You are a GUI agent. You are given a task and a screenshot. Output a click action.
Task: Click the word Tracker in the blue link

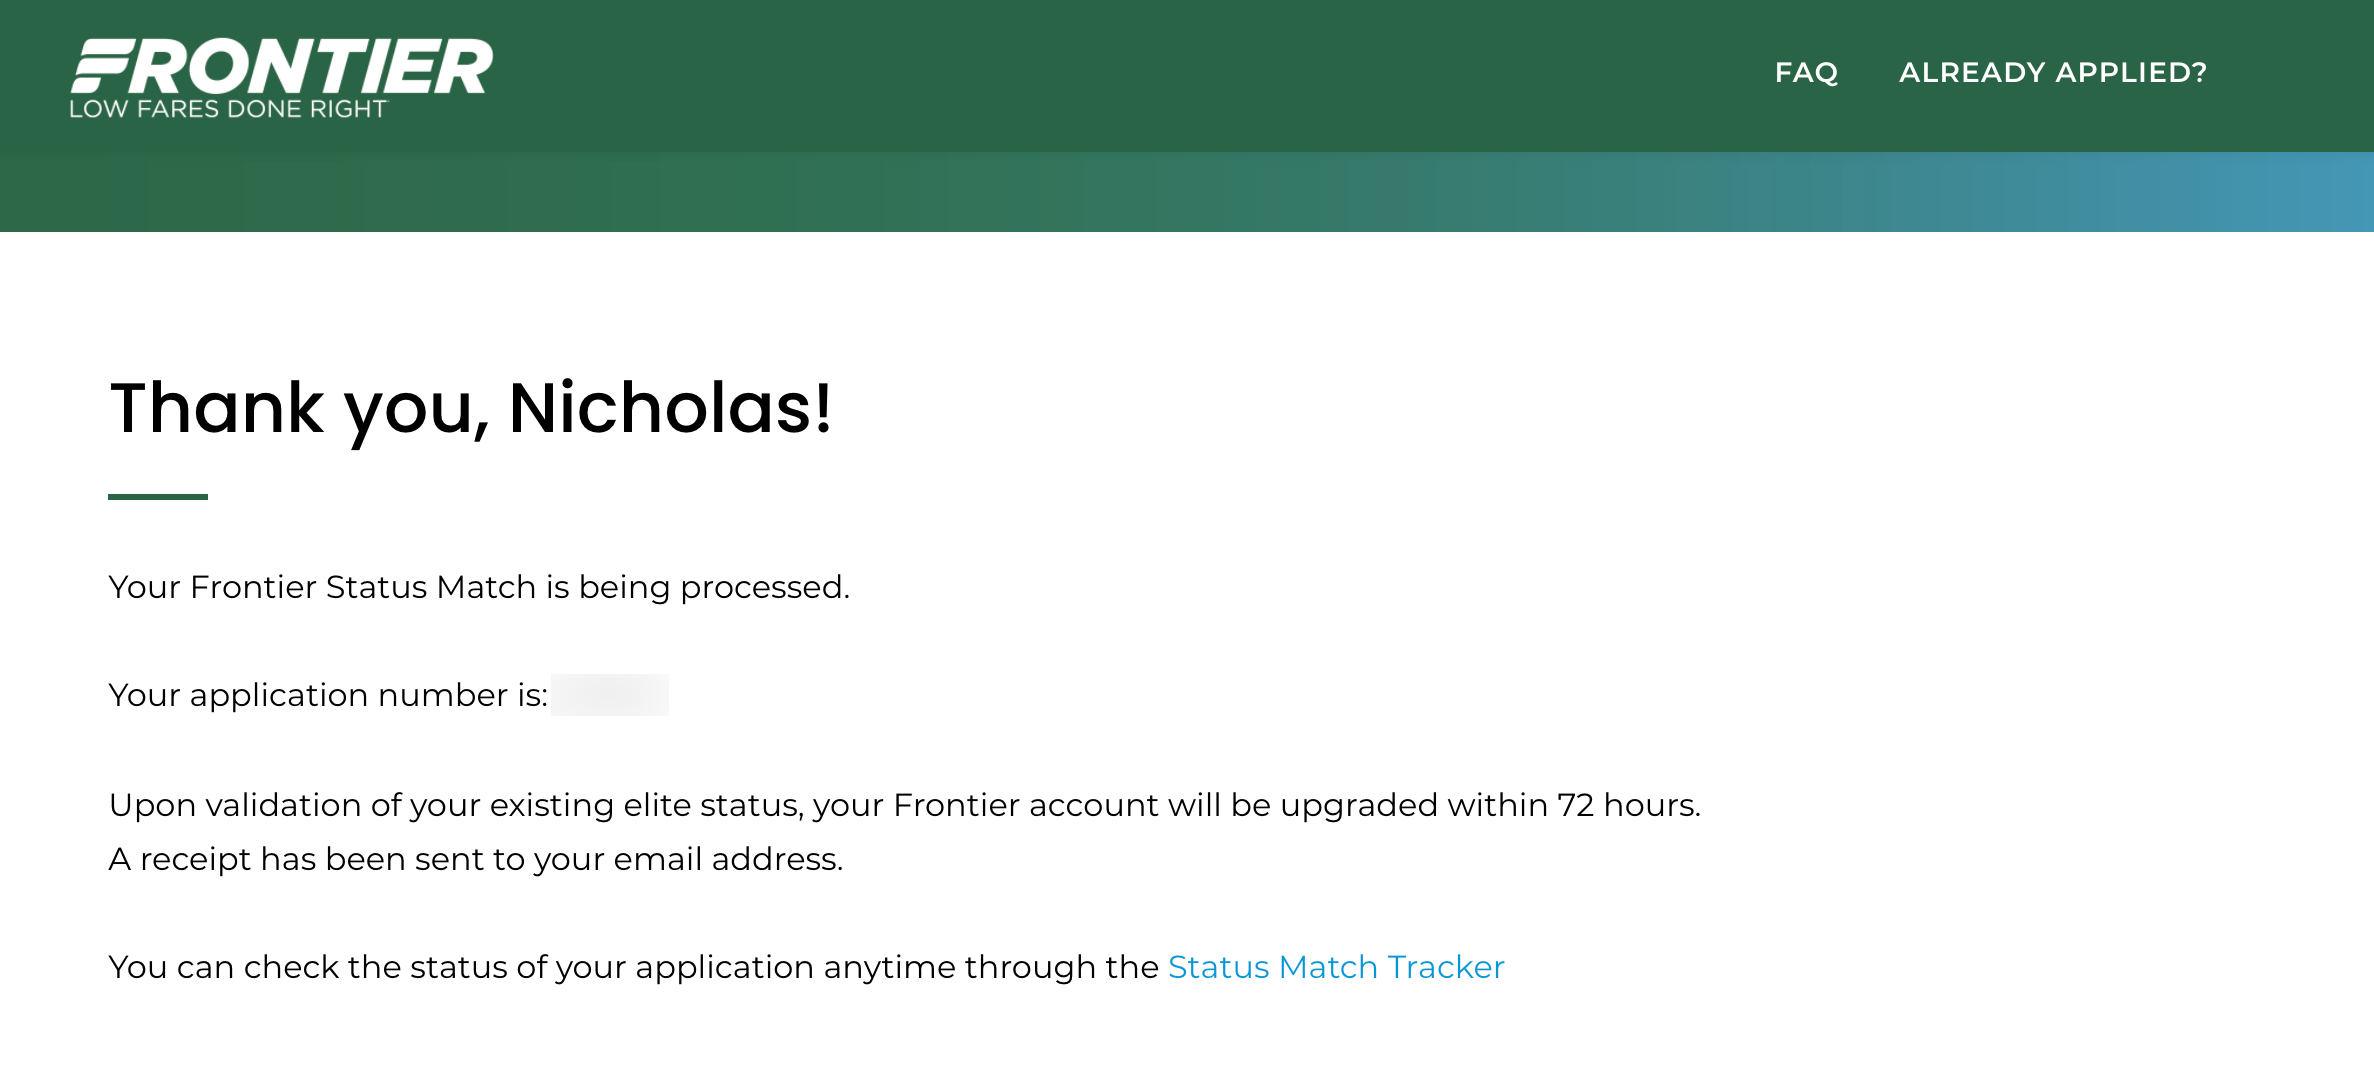tap(1446, 967)
